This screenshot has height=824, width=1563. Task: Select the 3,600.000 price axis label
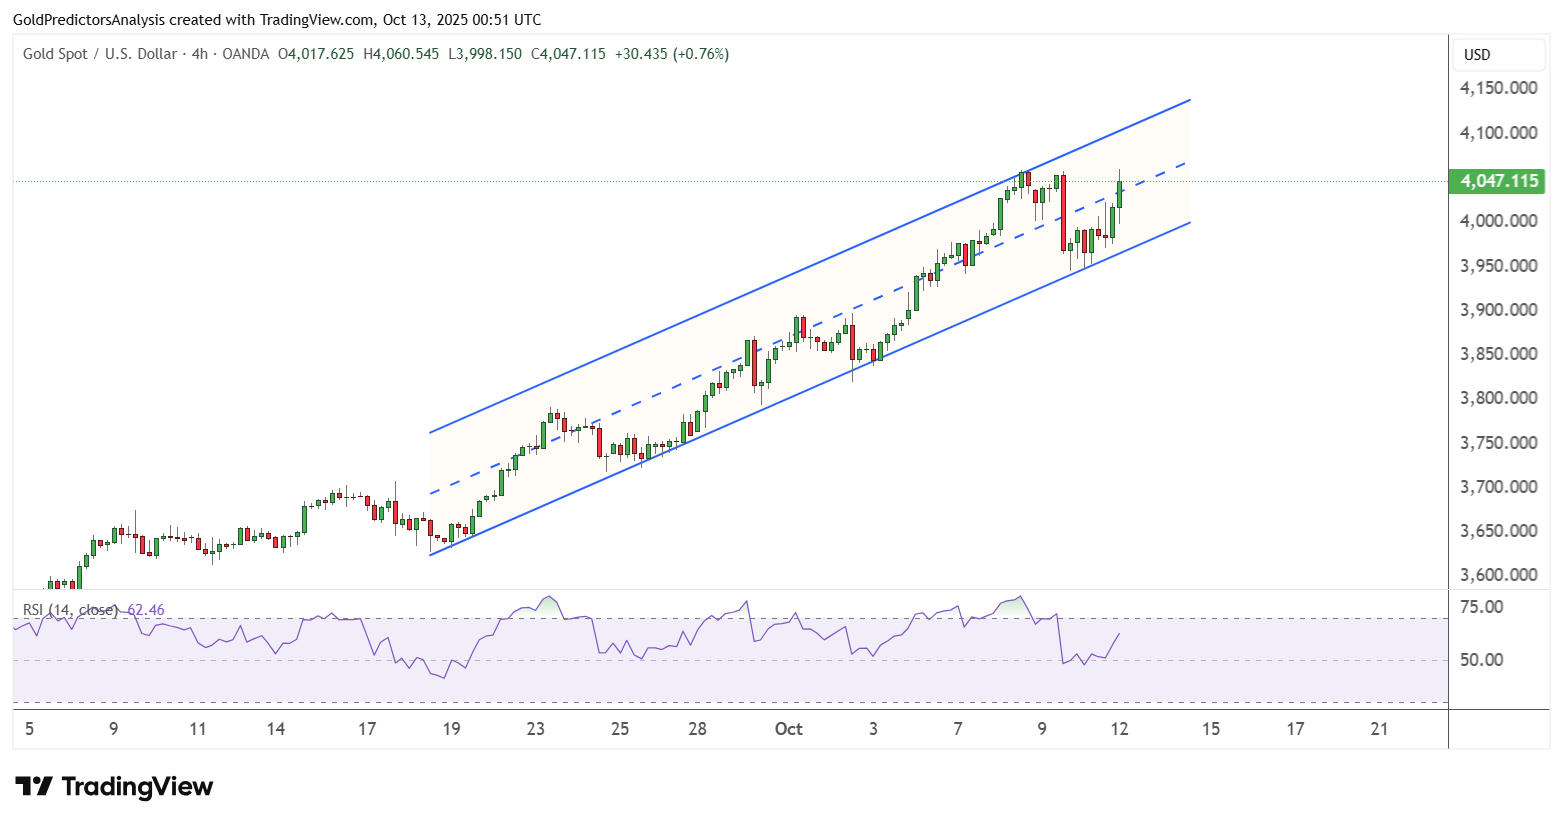pos(1498,575)
